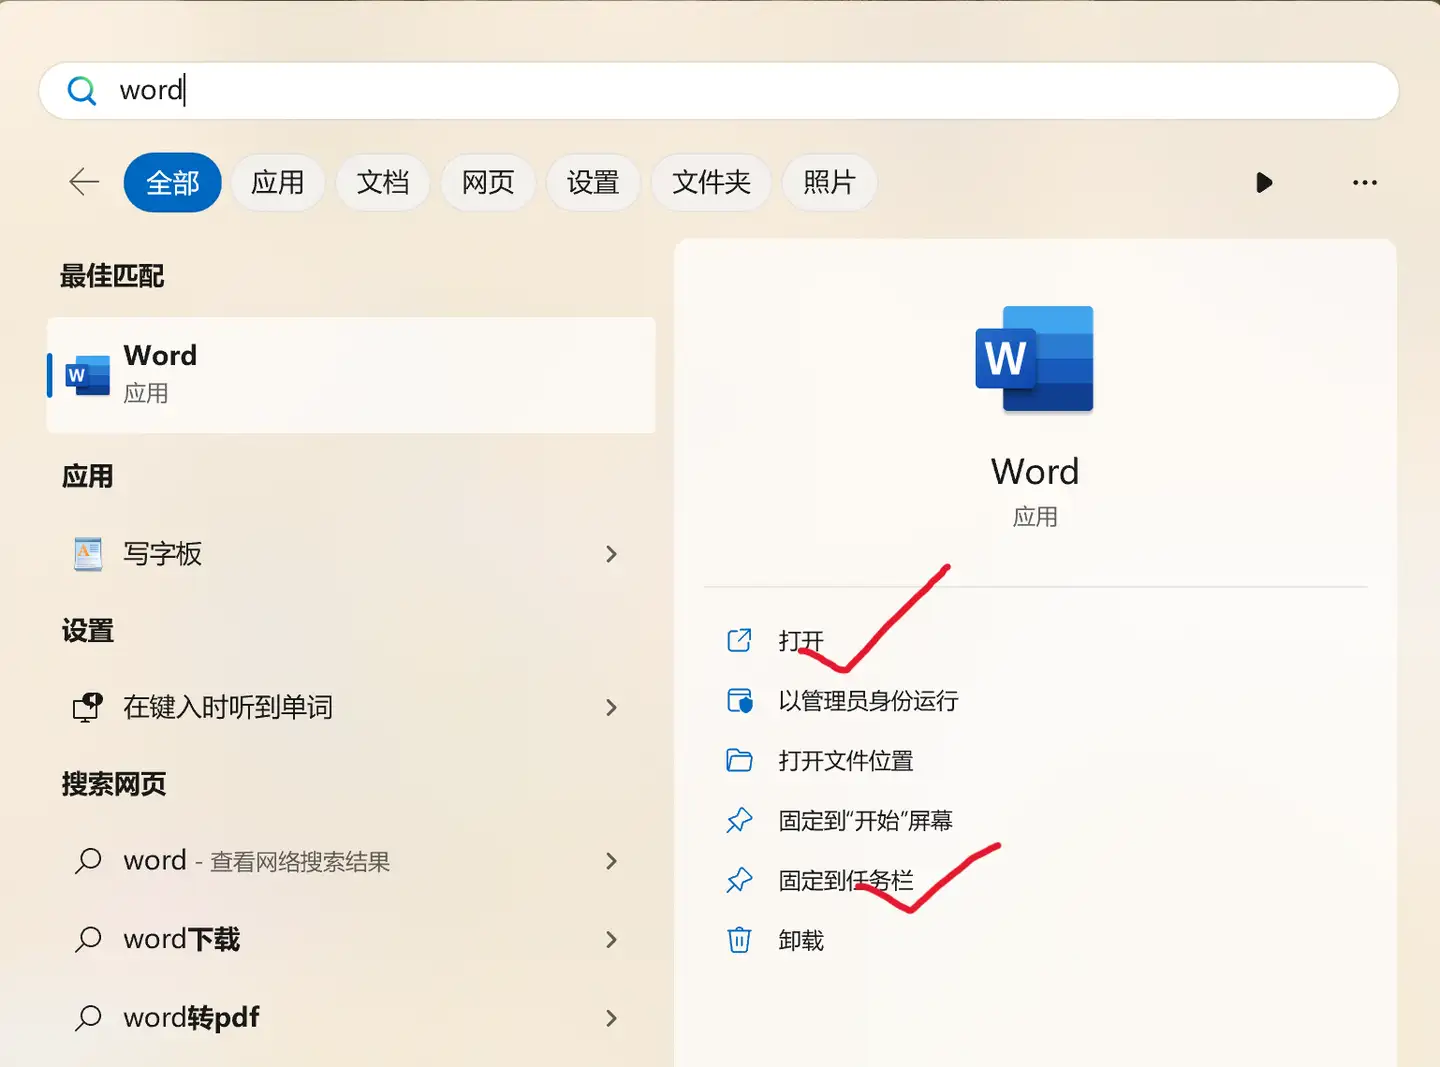This screenshot has height=1067, width=1440.
Task: Choose 固定到任务栏 action
Action: coord(846,880)
